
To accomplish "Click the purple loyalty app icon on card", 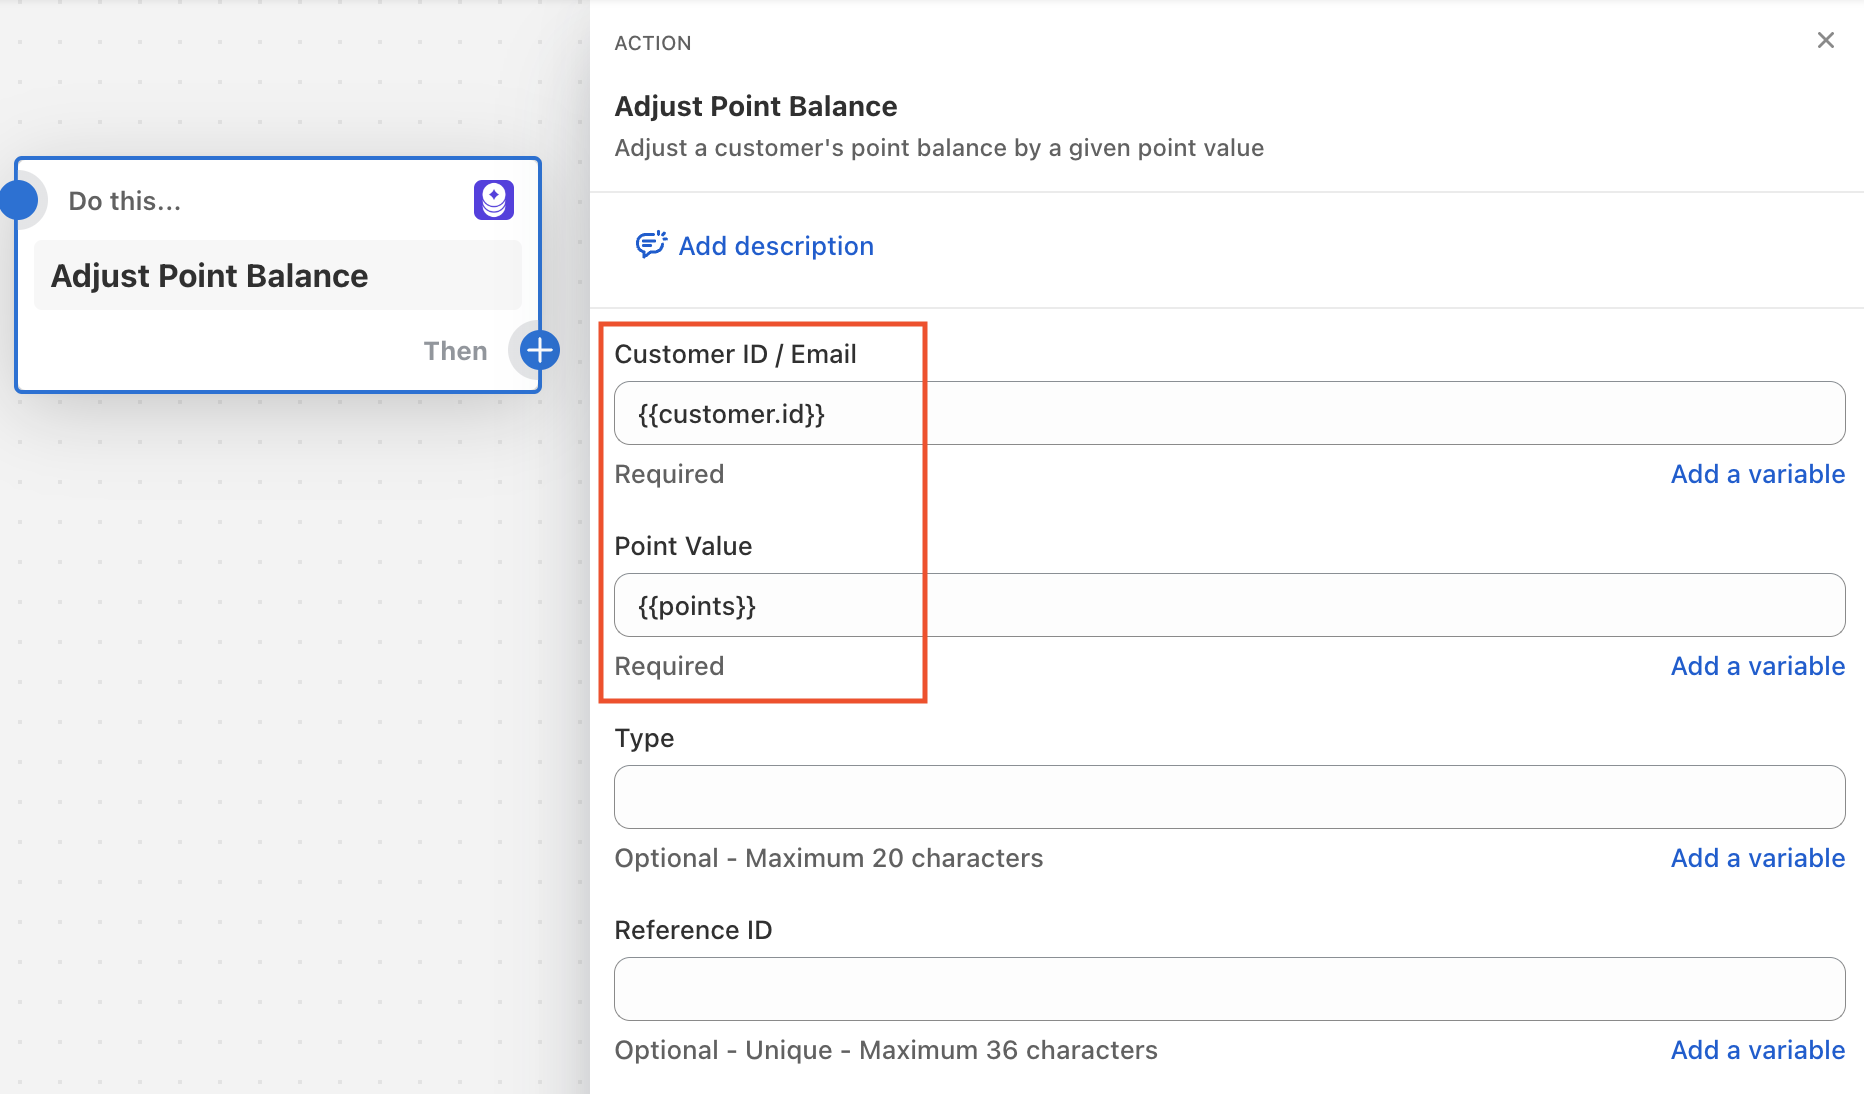I will pos(494,200).
